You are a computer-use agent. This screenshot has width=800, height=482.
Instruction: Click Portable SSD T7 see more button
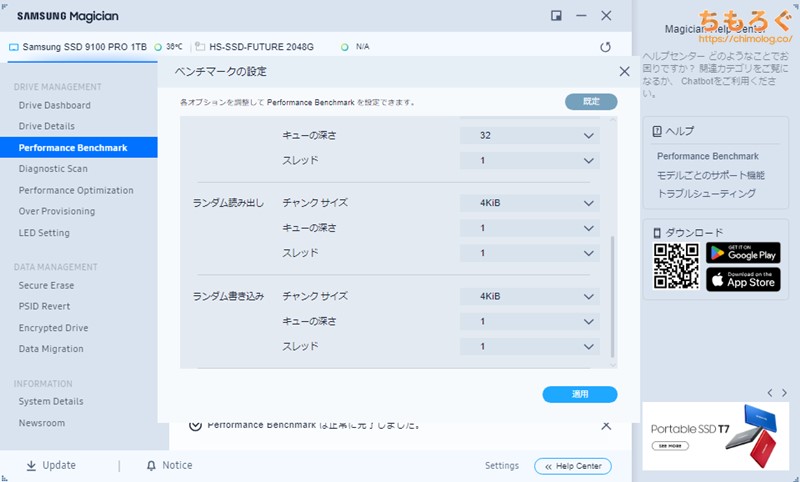point(670,446)
